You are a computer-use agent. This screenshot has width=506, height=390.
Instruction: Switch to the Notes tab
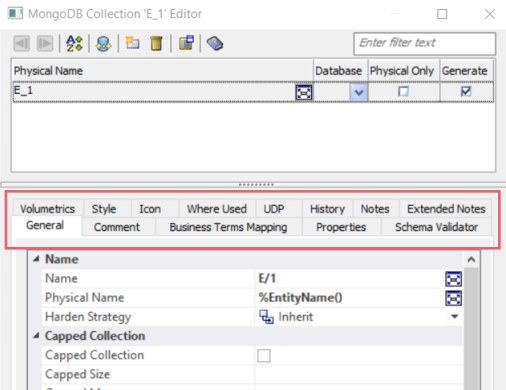(x=375, y=209)
